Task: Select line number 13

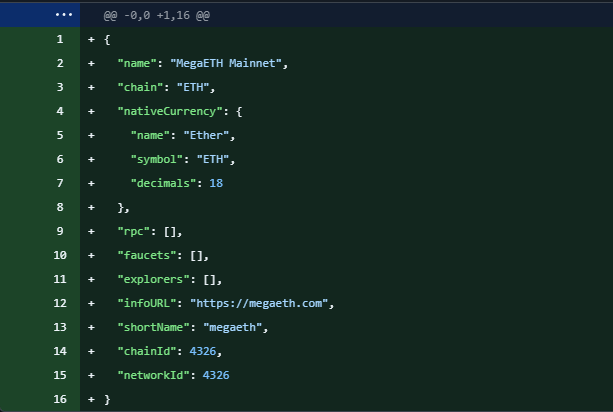Action: point(60,327)
